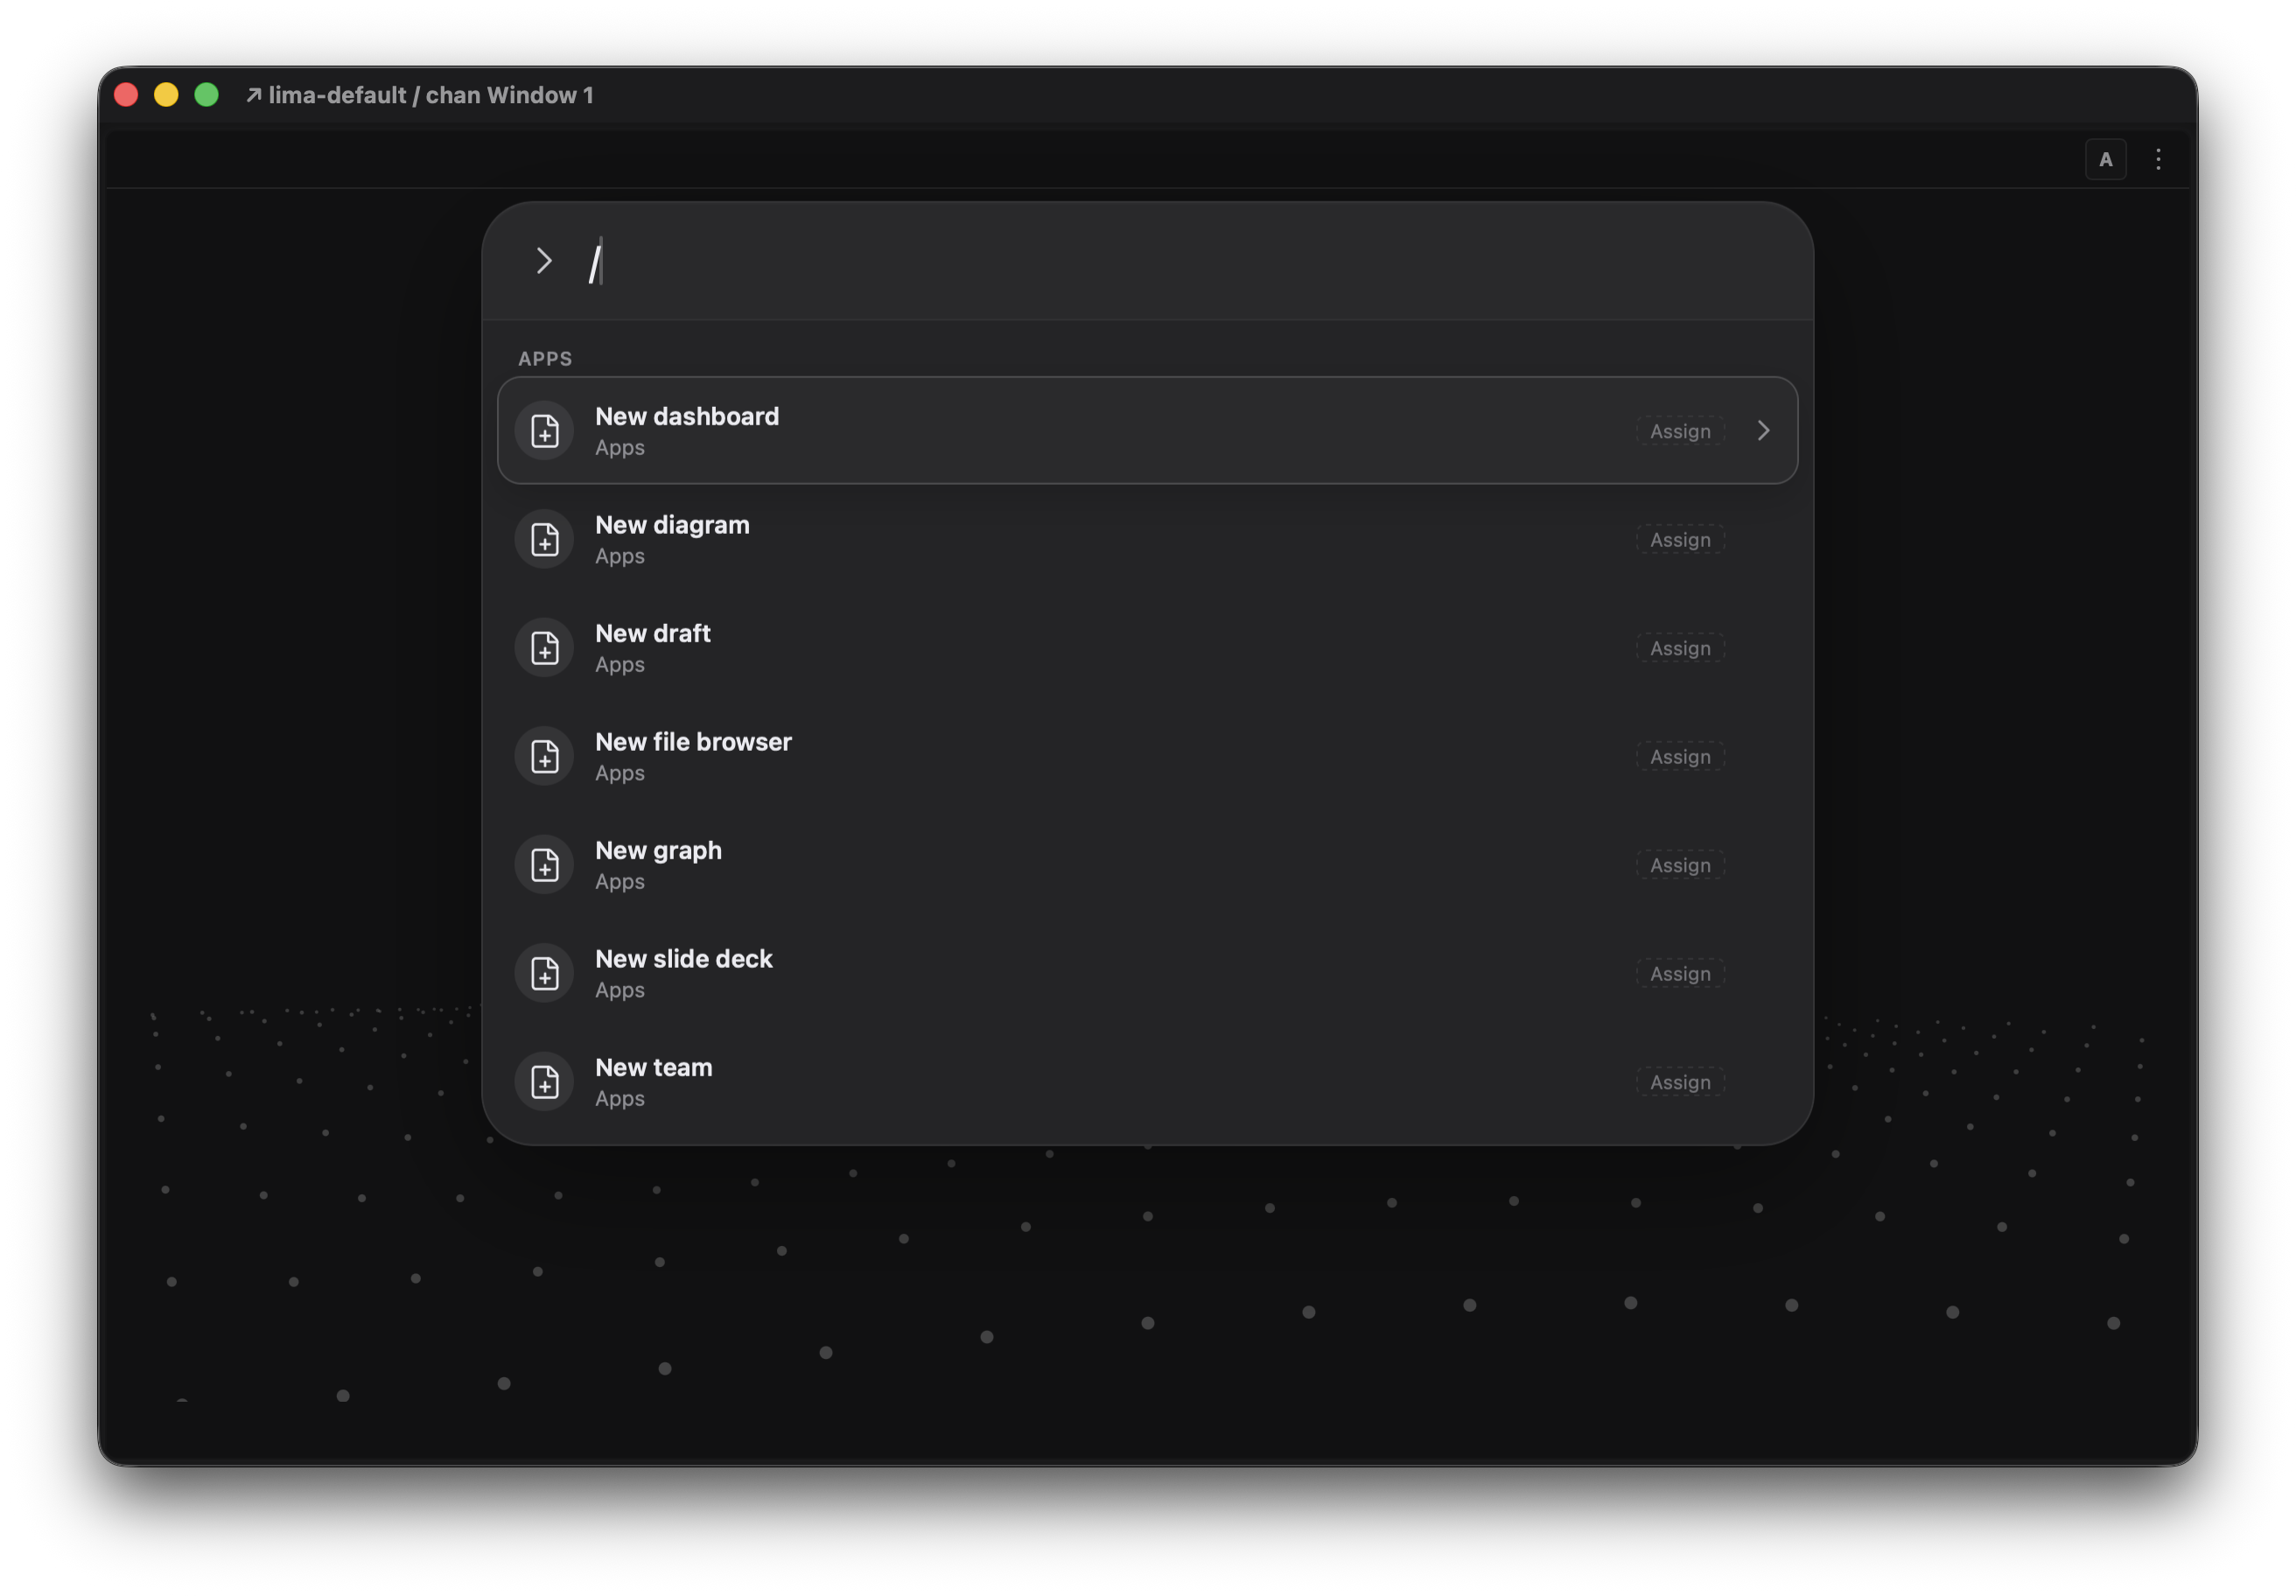Assign a shortcut to New diagram
The image size is (2296, 1596).
click(1680, 540)
